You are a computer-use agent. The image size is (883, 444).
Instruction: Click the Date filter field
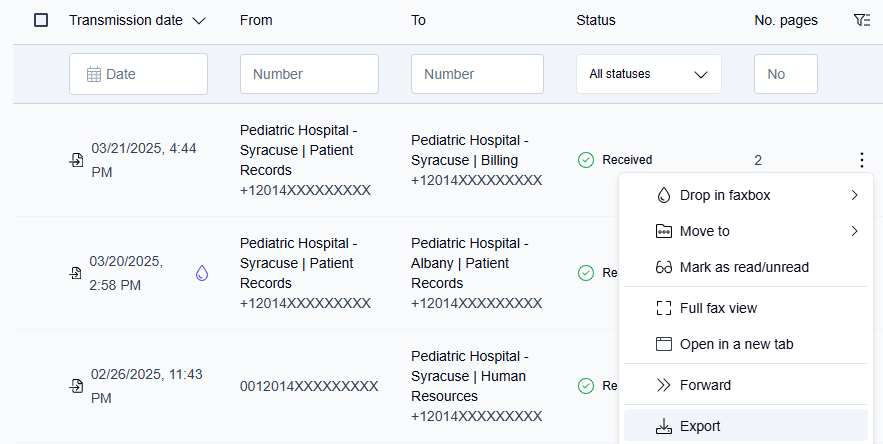coord(138,74)
